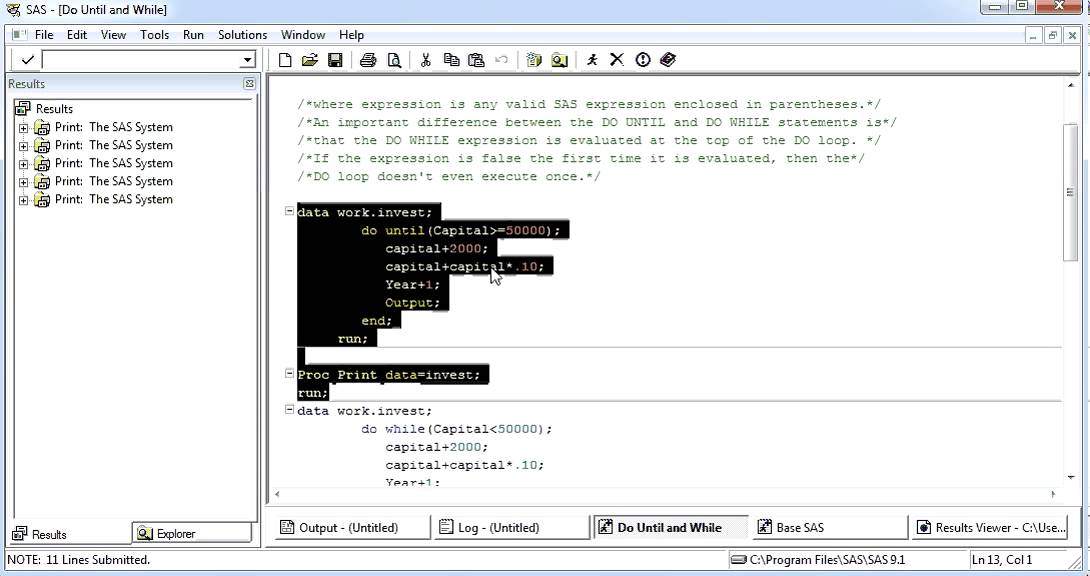Click the 'Results' panel title label

[x=26, y=83]
